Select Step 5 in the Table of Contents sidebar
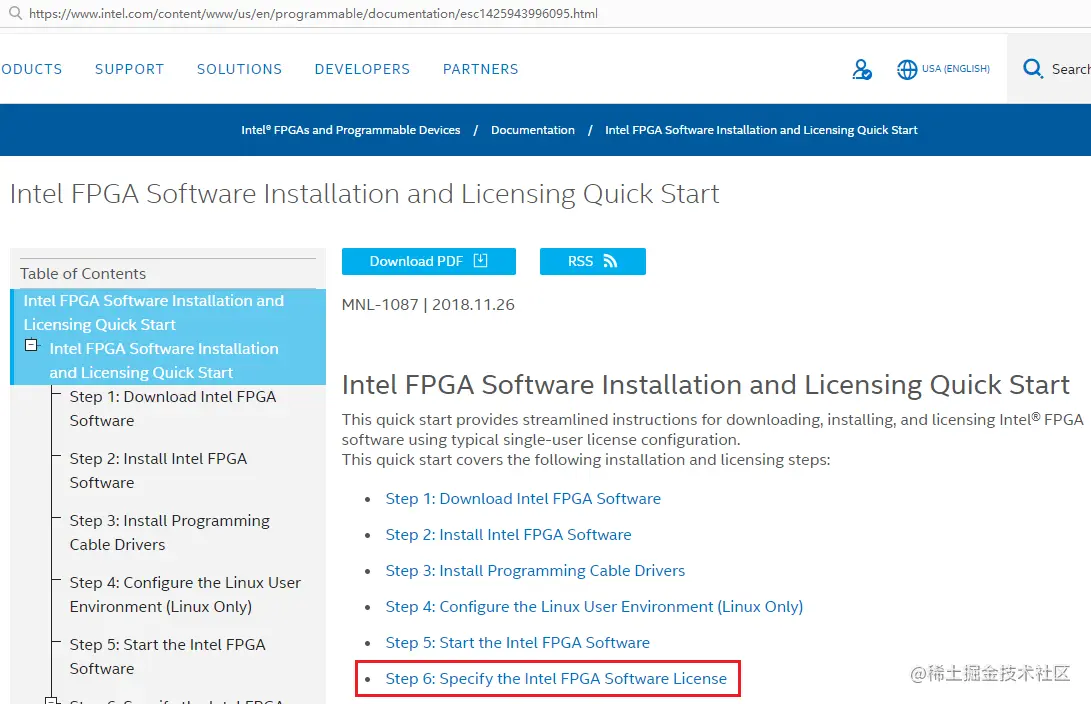Image resolution: width=1091 pixels, height=704 pixels. (167, 656)
